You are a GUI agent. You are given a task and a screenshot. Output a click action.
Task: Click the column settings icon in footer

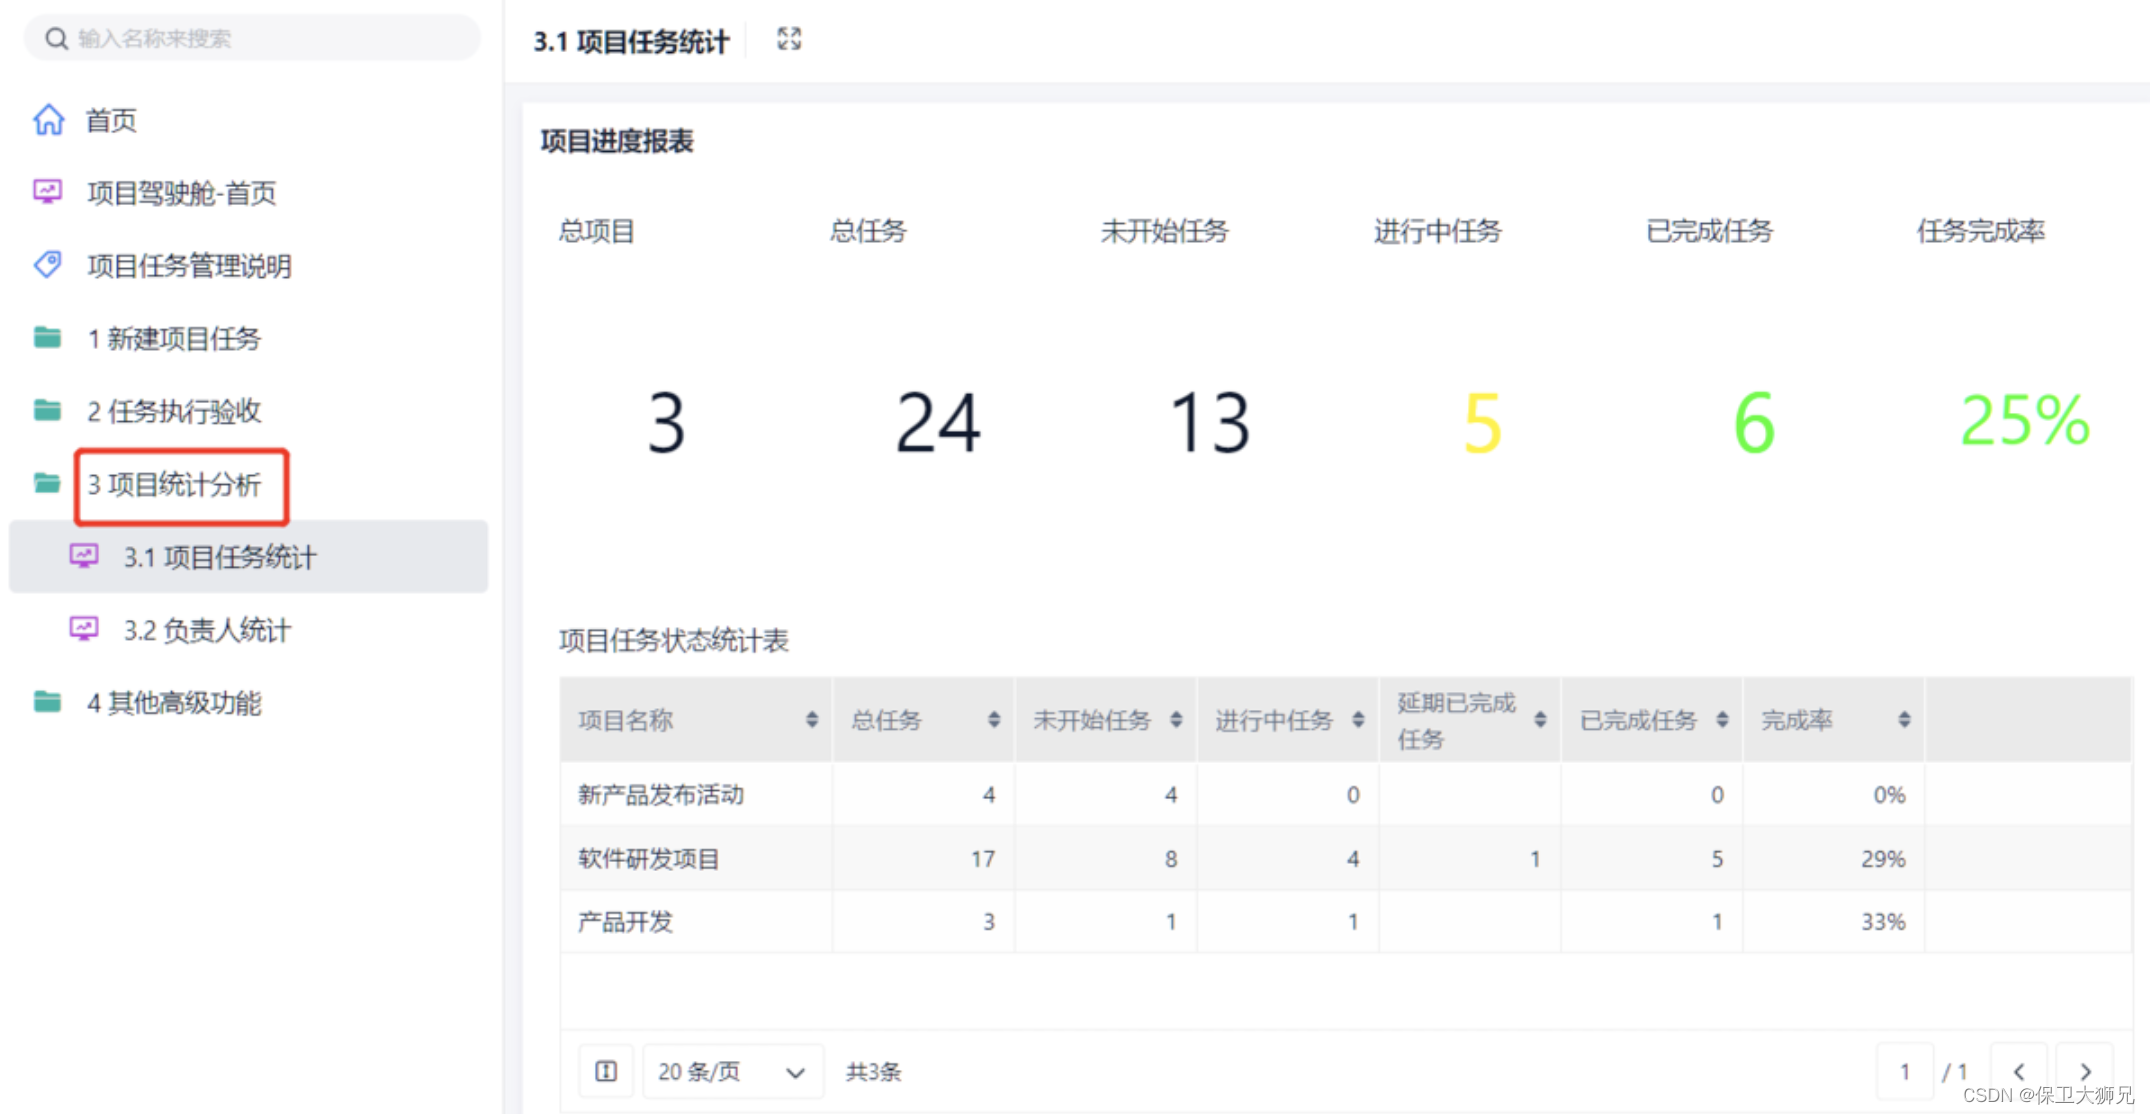click(606, 1072)
